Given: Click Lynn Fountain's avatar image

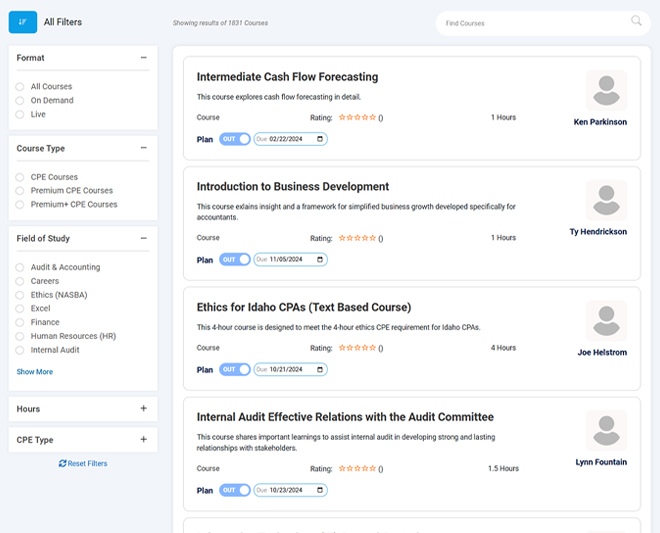Looking at the screenshot, I should pyautogui.click(x=606, y=430).
